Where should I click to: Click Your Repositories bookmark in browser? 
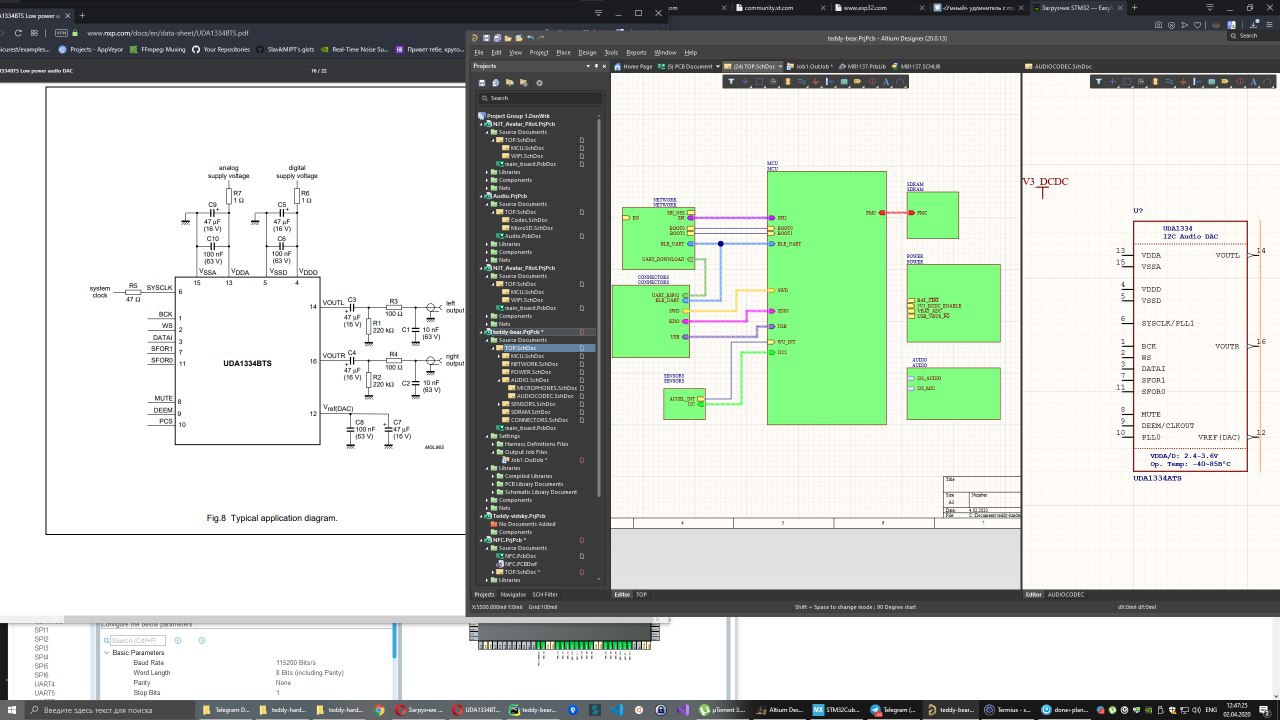(222, 48)
